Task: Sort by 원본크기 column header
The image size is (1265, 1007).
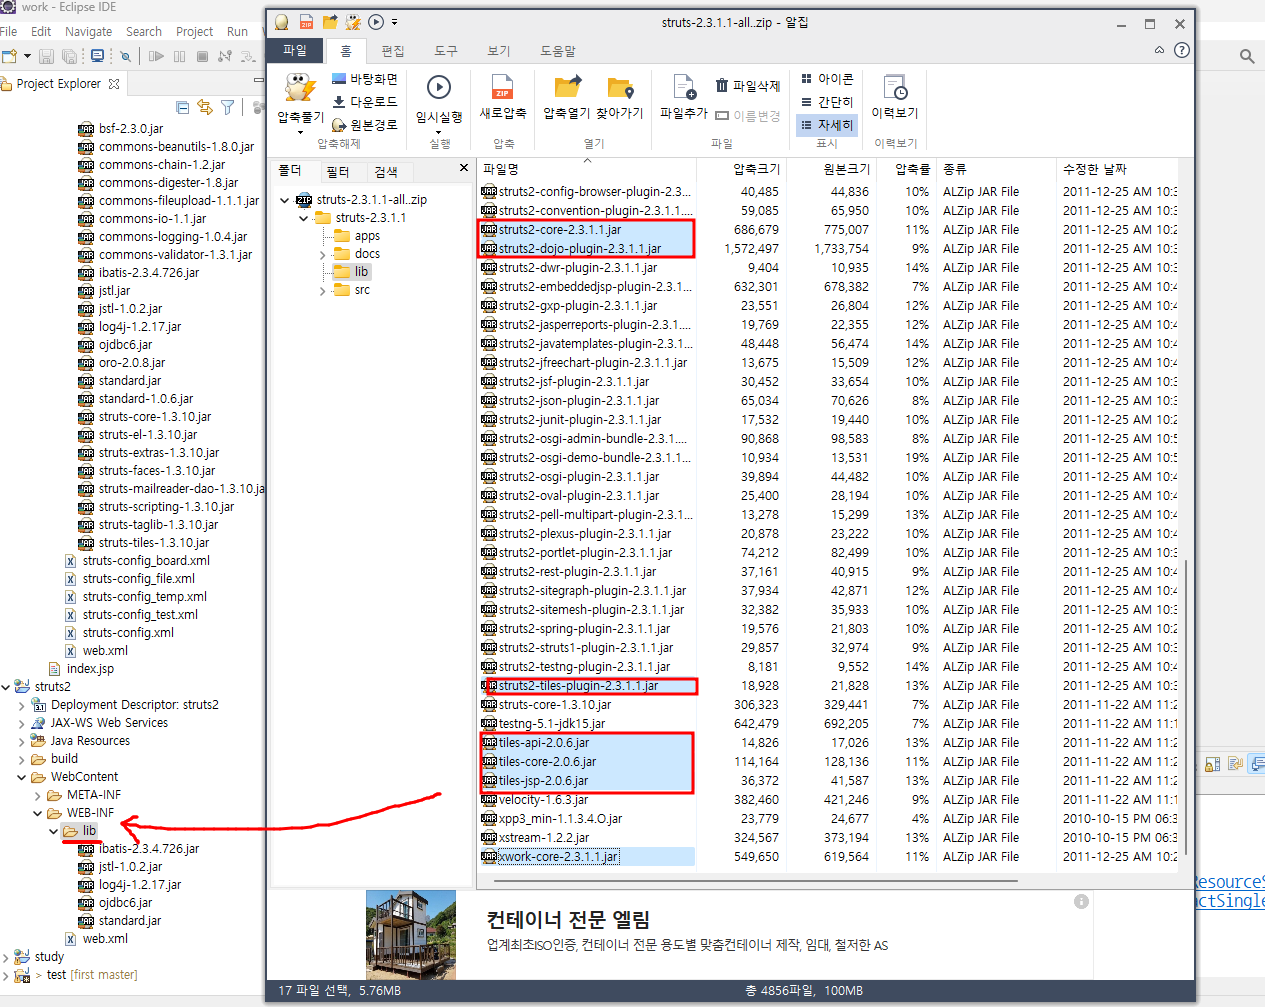Action: [x=830, y=169]
